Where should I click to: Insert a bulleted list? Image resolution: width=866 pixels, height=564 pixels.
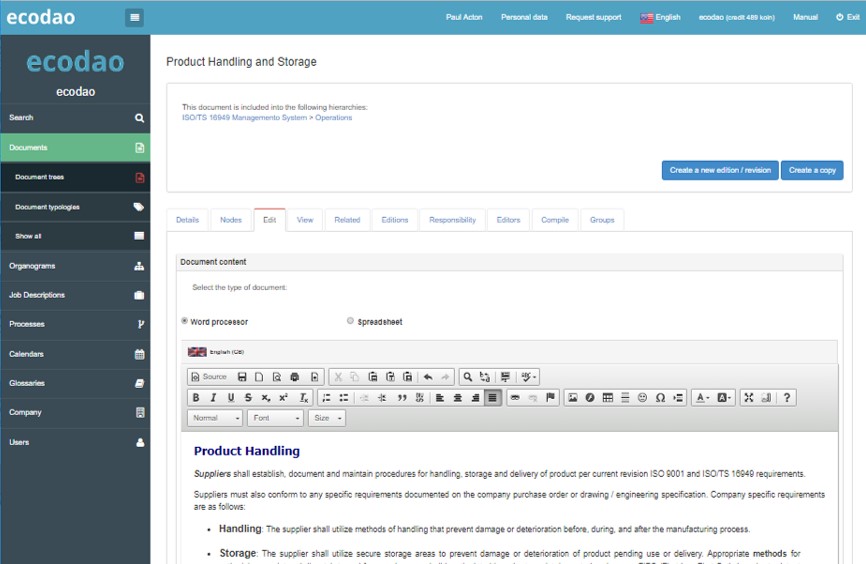tap(344, 398)
